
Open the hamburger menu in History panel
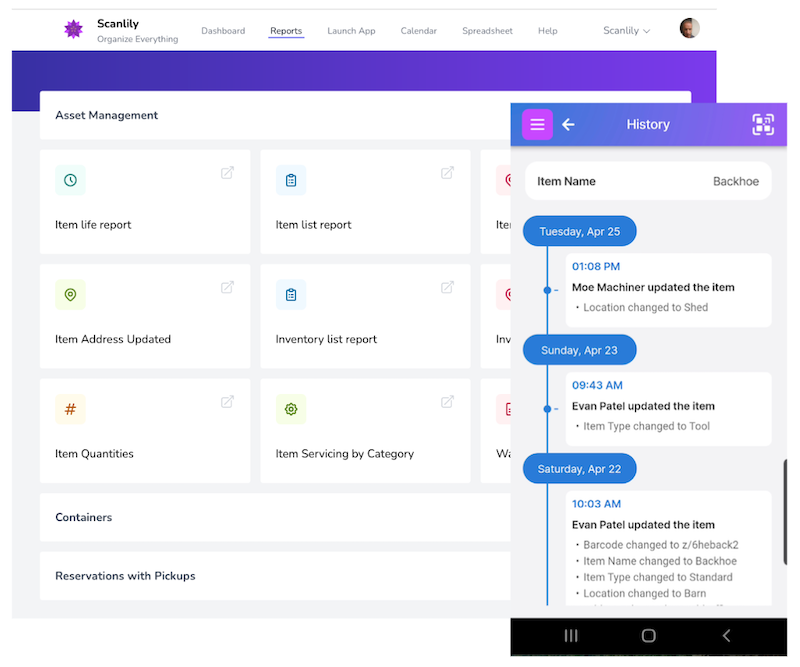tap(537, 125)
